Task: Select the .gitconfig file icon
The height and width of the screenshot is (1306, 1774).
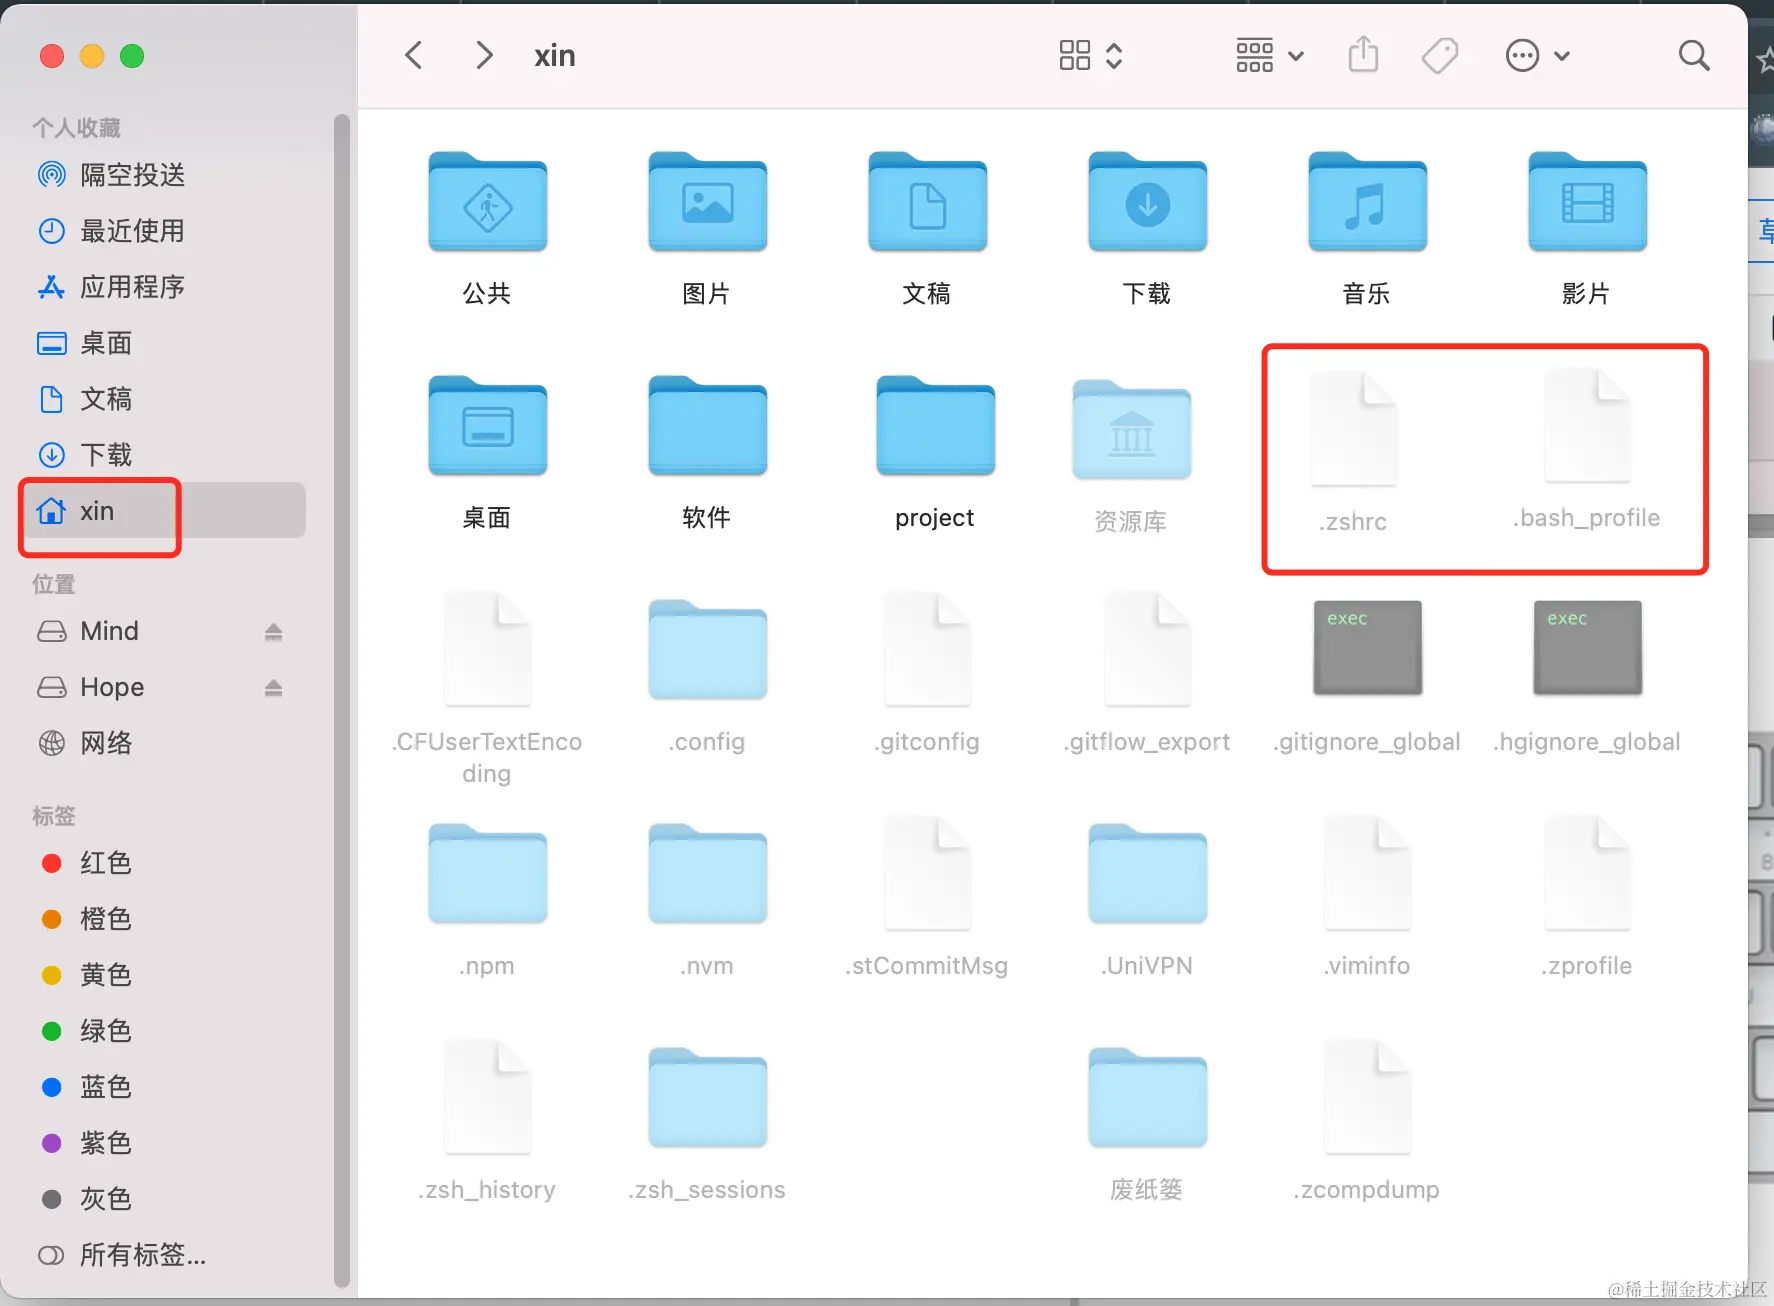Action: click(x=927, y=649)
